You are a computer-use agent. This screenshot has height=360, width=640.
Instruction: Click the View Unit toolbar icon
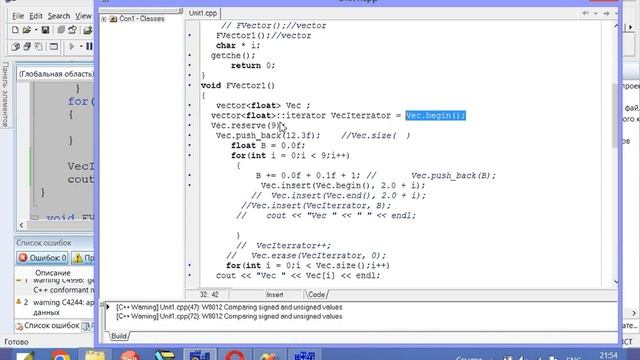click(16, 47)
